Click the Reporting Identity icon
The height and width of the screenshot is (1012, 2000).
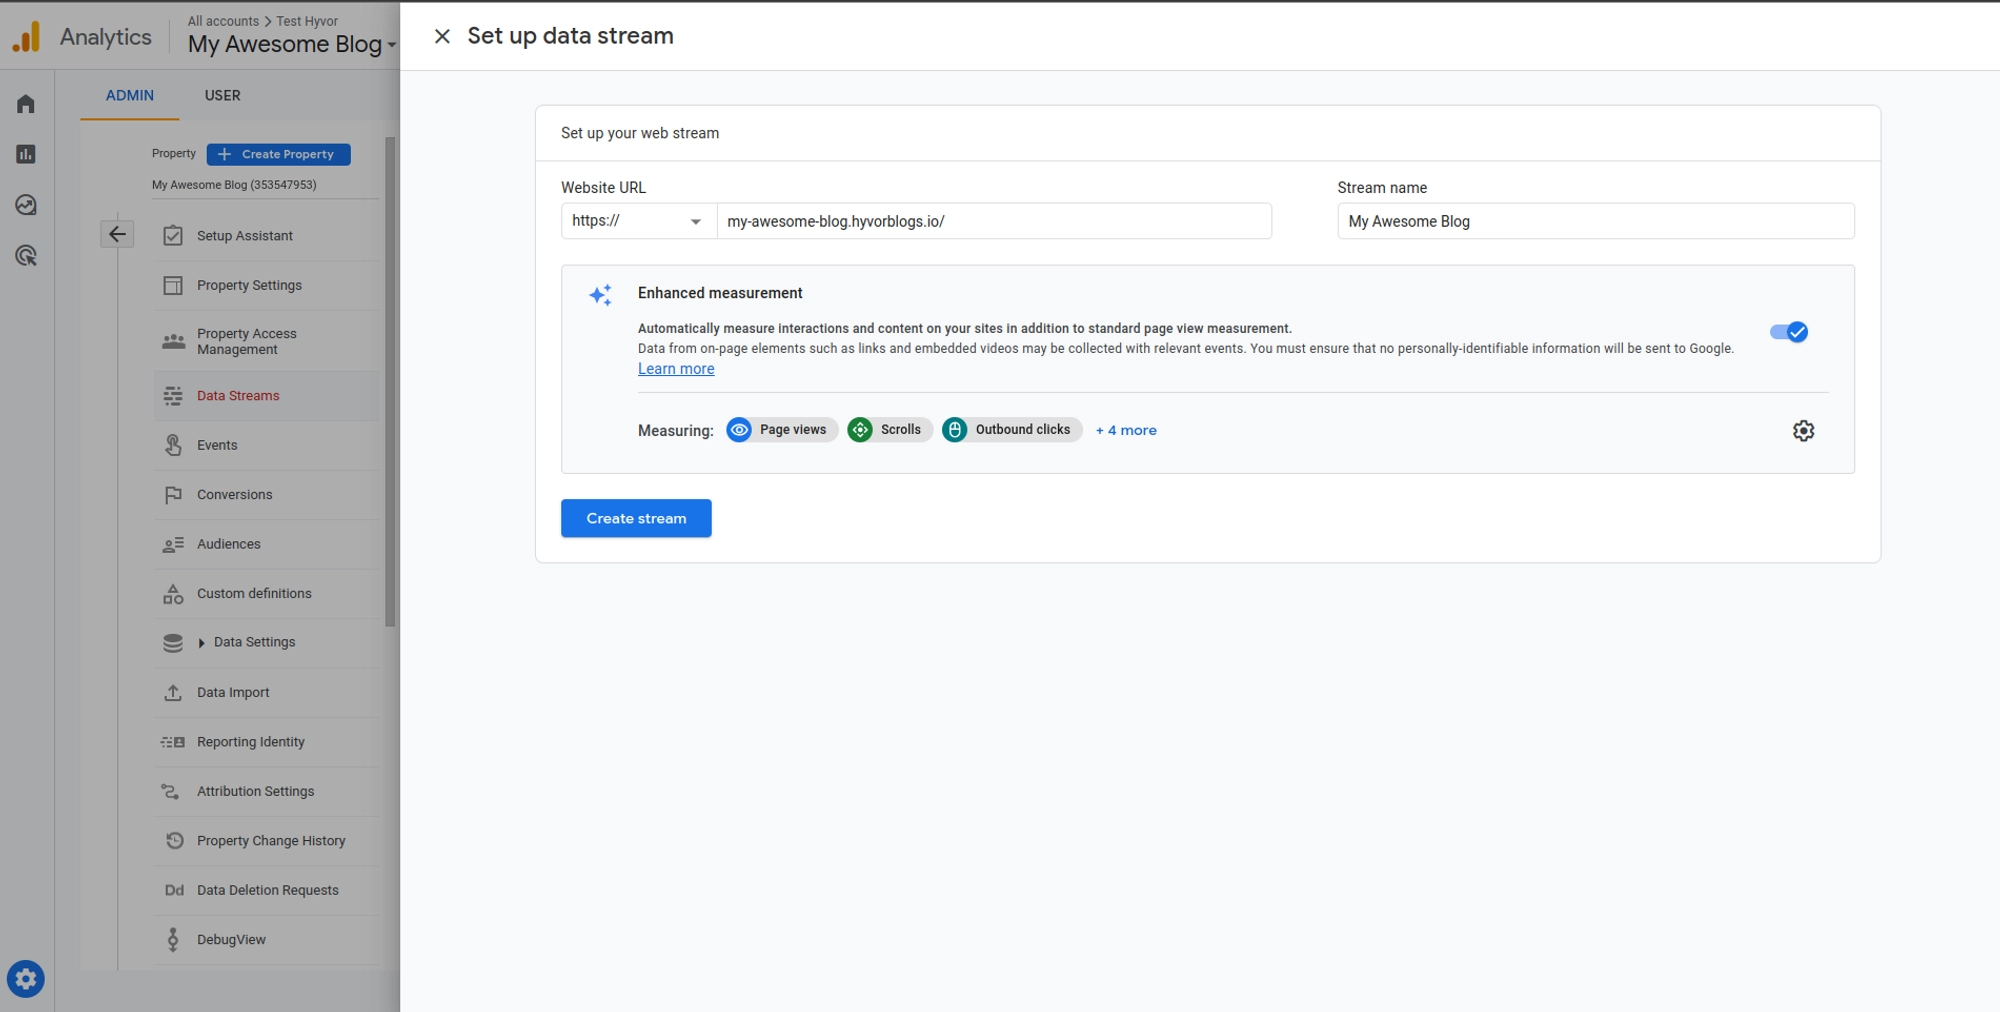tap(173, 742)
